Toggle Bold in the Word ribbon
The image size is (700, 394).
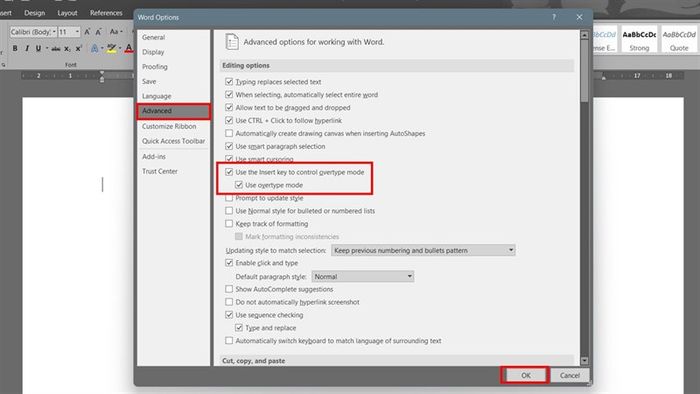point(15,48)
